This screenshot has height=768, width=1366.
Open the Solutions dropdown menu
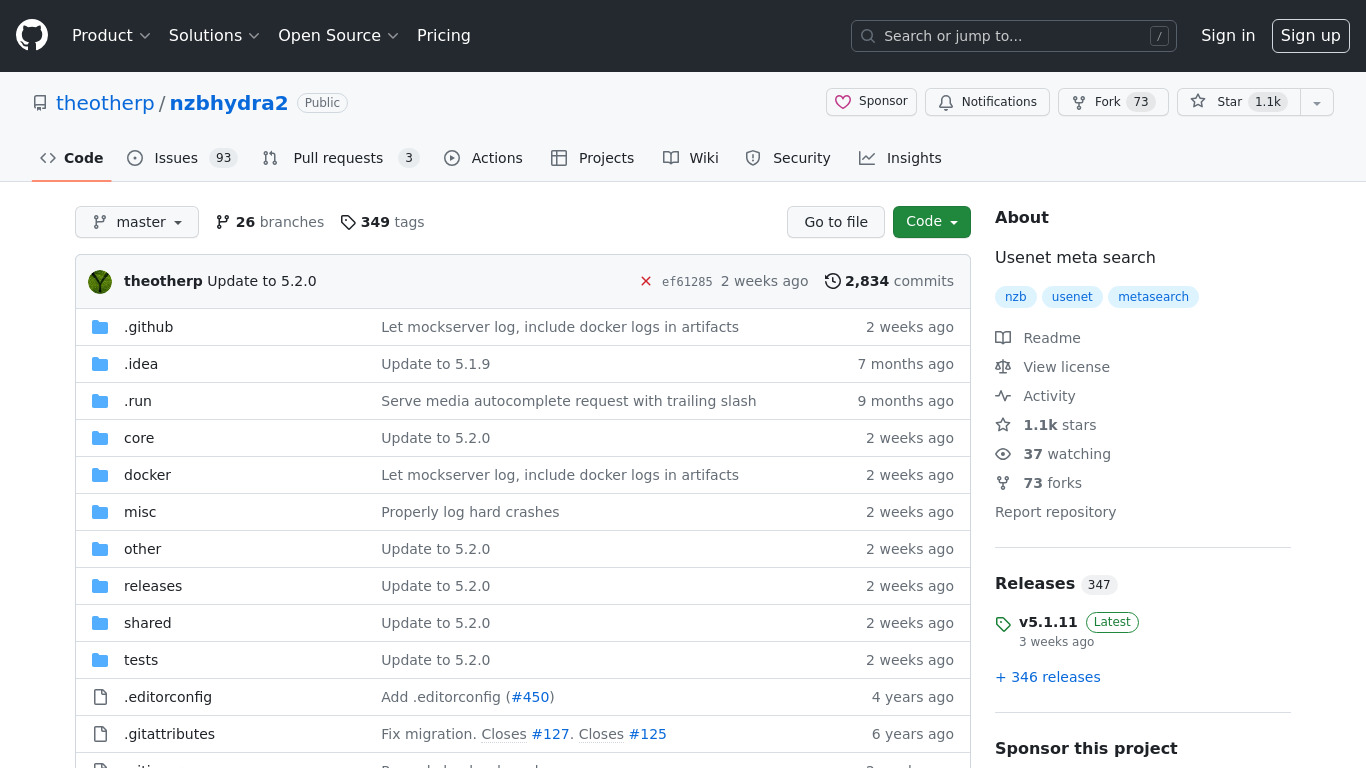pyautogui.click(x=214, y=35)
